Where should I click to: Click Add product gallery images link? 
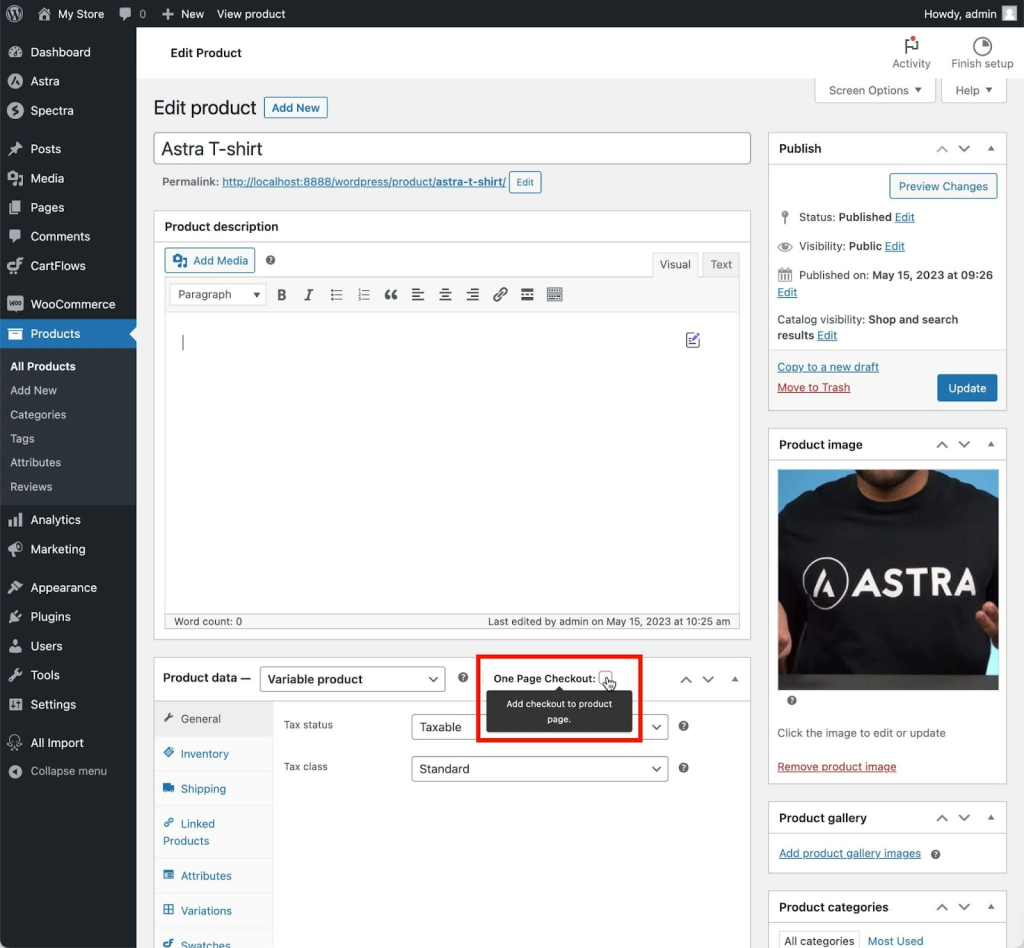click(x=850, y=853)
